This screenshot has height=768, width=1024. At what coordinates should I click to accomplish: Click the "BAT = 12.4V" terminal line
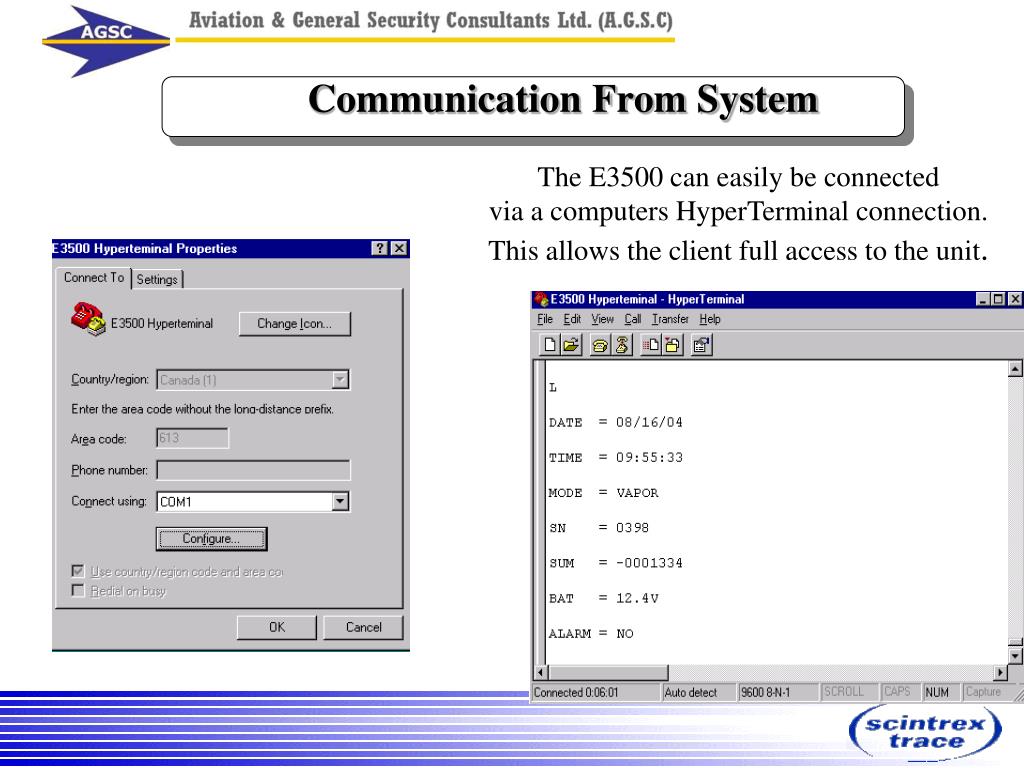click(603, 598)
